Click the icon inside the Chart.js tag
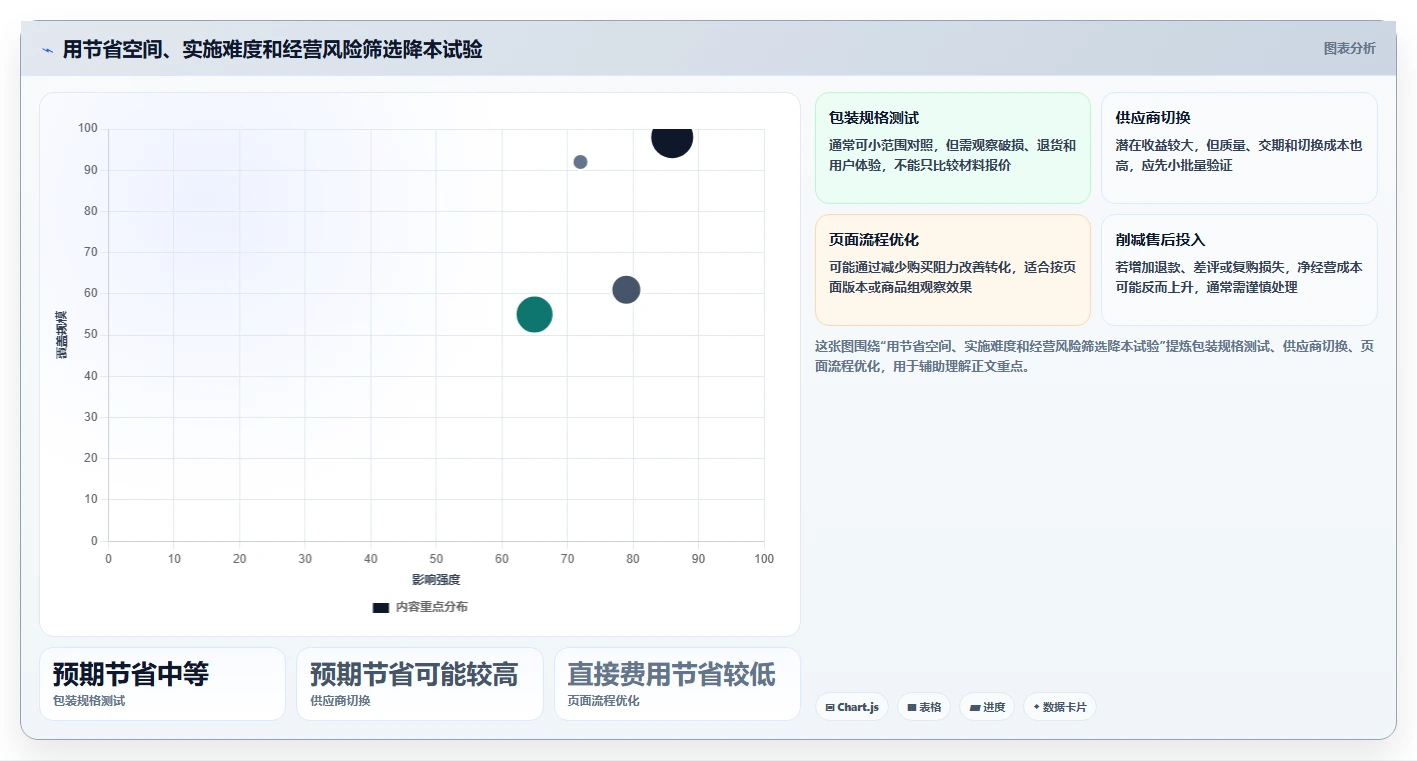Image resolution: width=1417 pixels, height=761 pixels. 830,707
